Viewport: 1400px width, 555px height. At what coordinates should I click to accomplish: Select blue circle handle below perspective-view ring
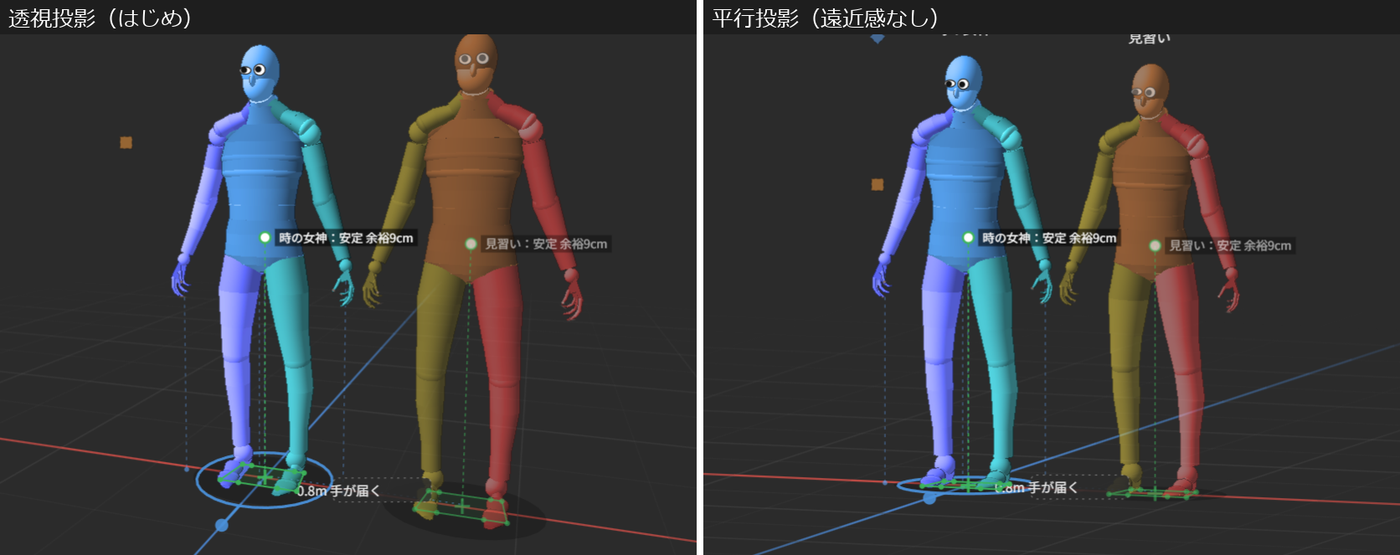click(x=222, y=525)
